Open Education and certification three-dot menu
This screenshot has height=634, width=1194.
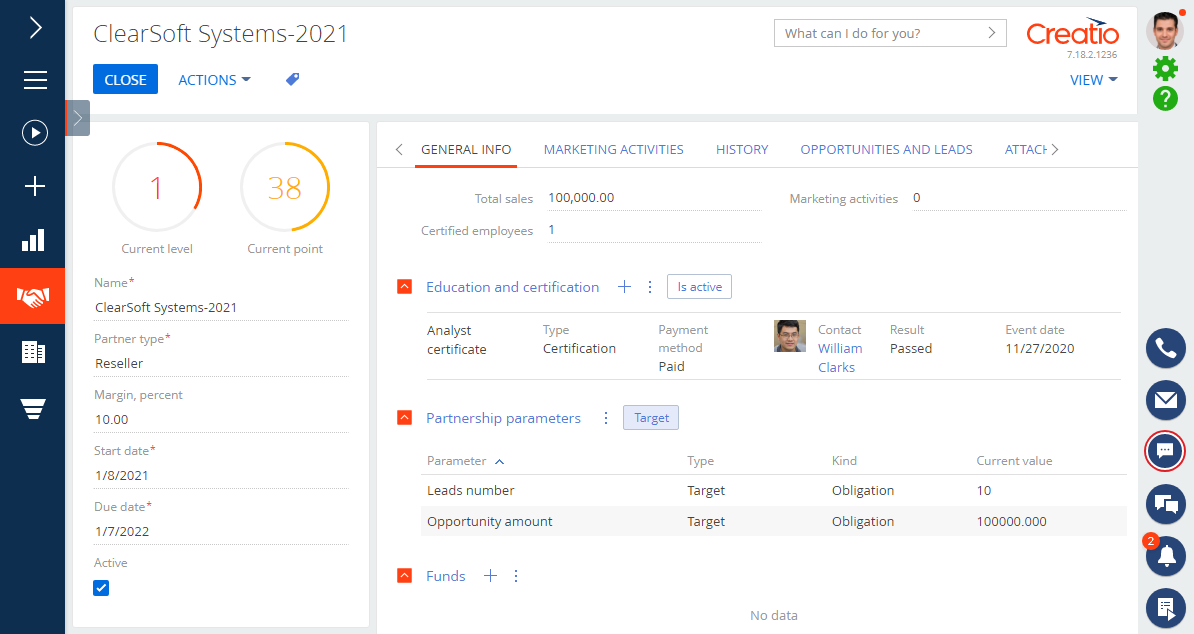pyautogui.click(x=650, y=286)
